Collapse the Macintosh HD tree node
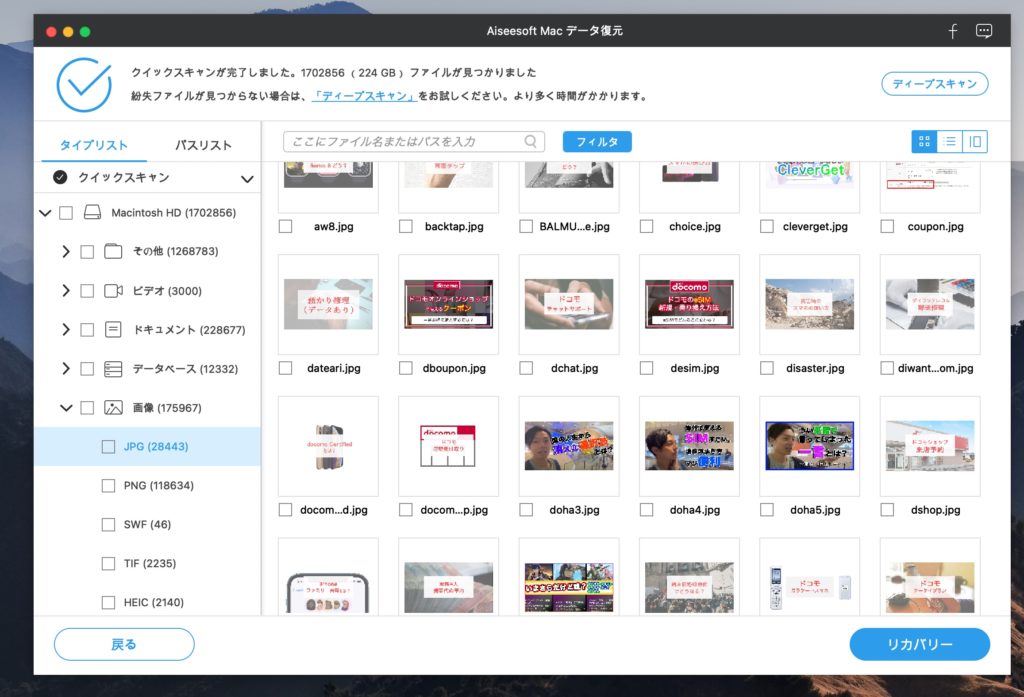 (45, 213)
